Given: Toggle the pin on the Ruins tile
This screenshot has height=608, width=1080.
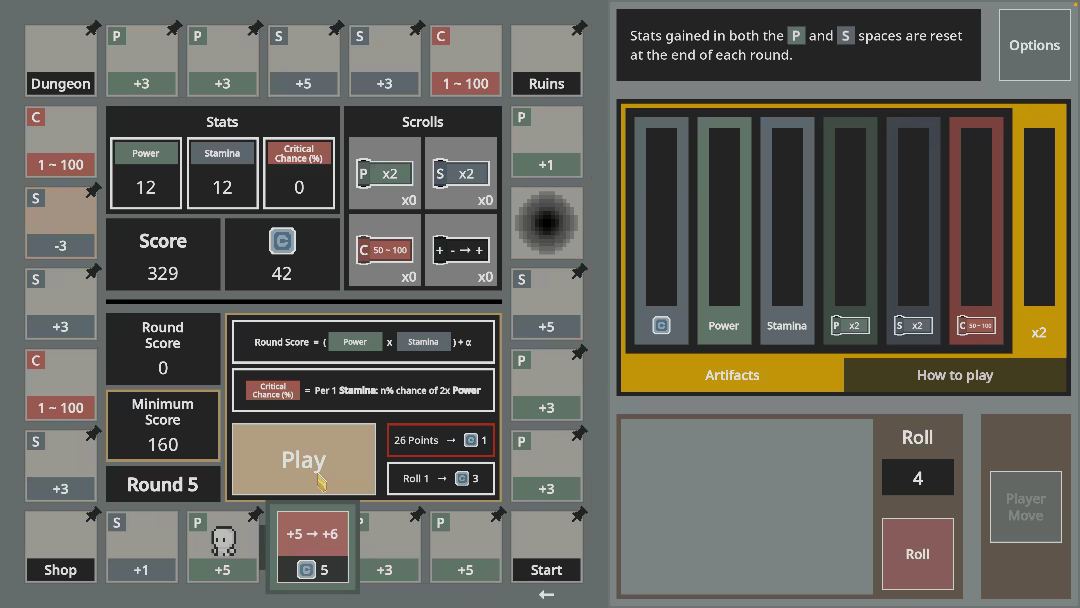Looking at the screenshot, I should tap(579, 28).
